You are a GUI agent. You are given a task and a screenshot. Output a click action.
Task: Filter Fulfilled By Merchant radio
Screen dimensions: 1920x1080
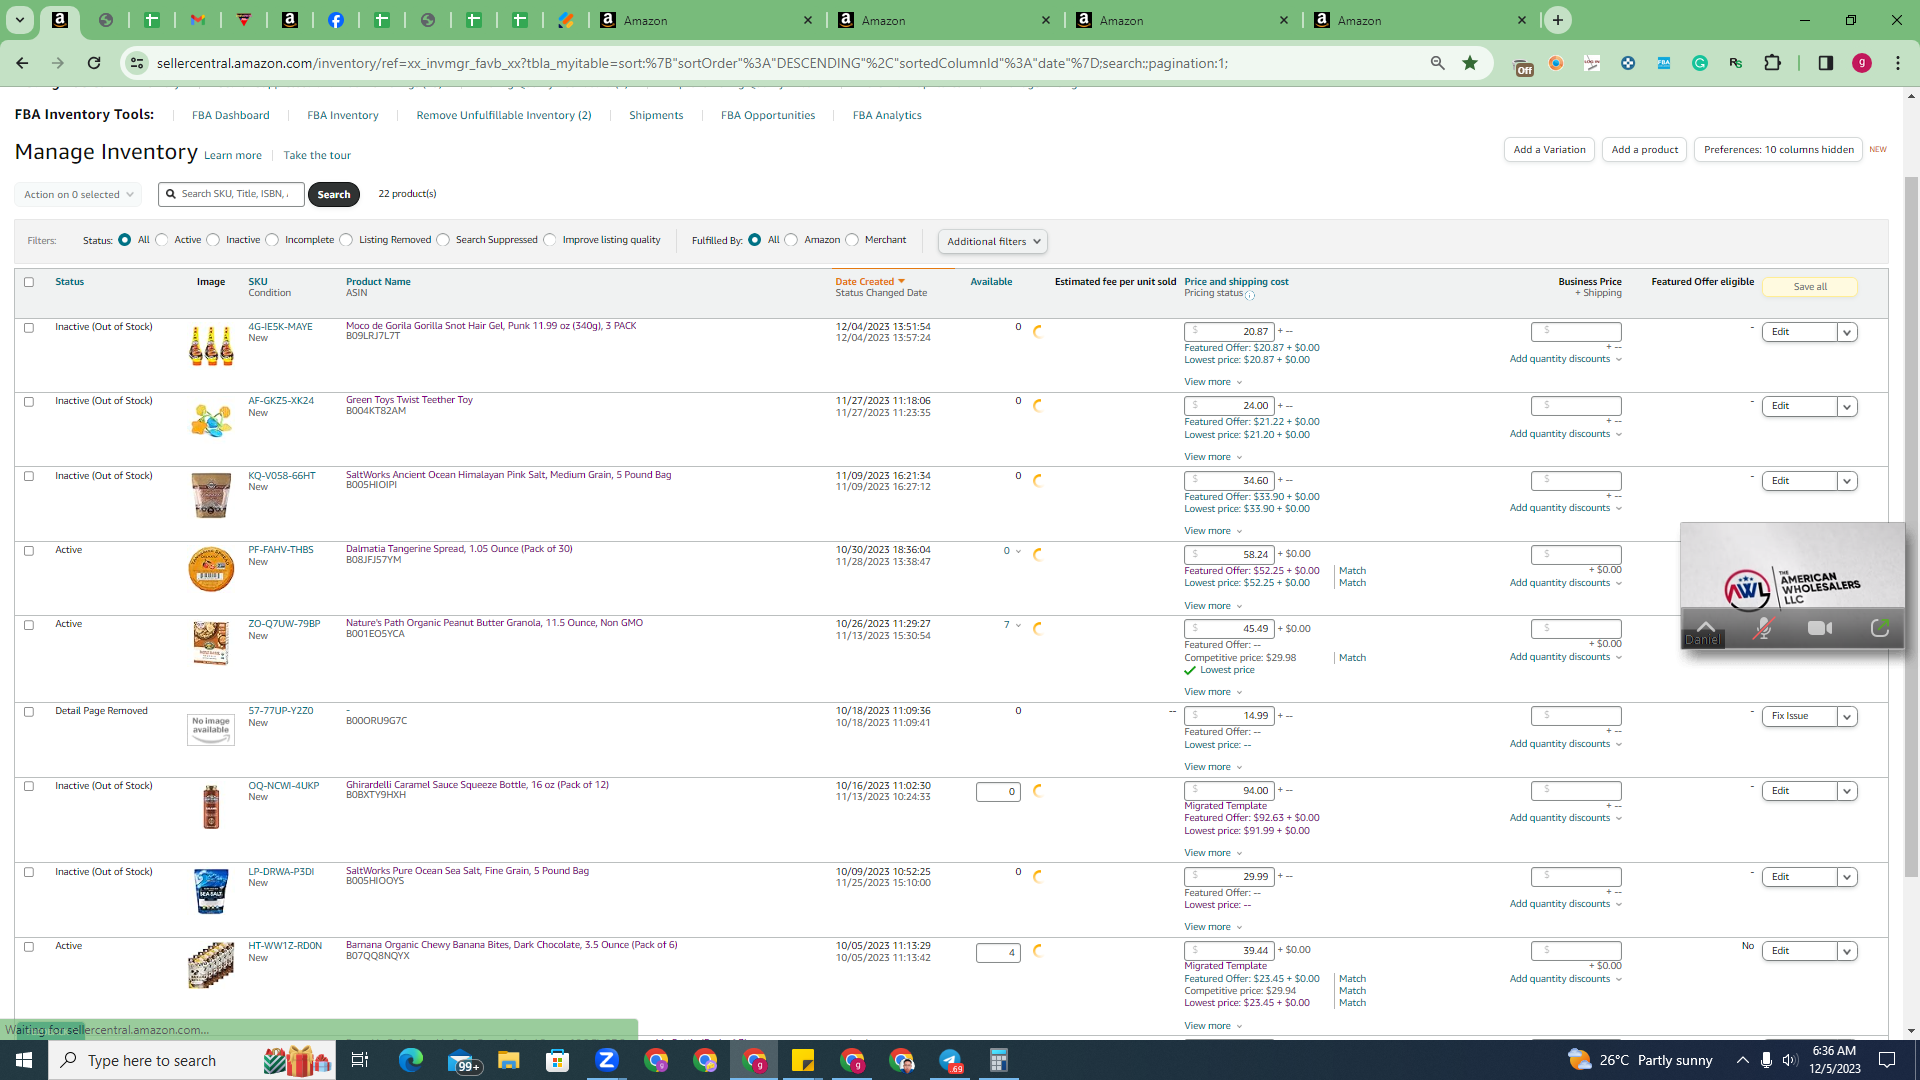click(852, 240)
